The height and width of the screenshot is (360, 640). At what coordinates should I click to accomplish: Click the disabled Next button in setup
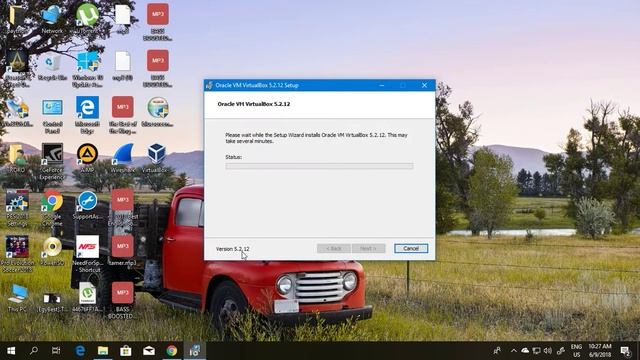(x=368, y=248)
